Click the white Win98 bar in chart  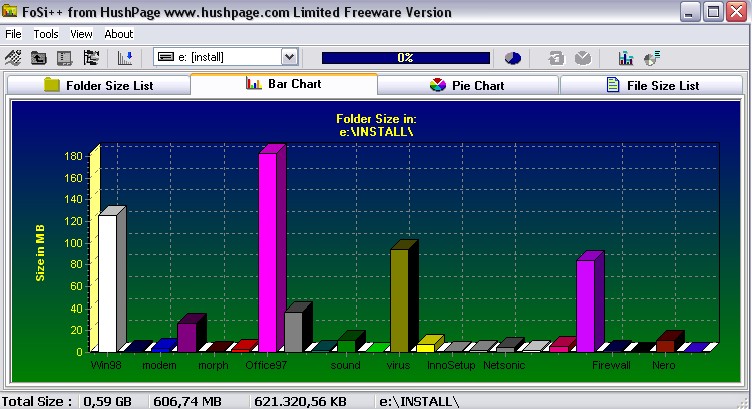(107, 283)
